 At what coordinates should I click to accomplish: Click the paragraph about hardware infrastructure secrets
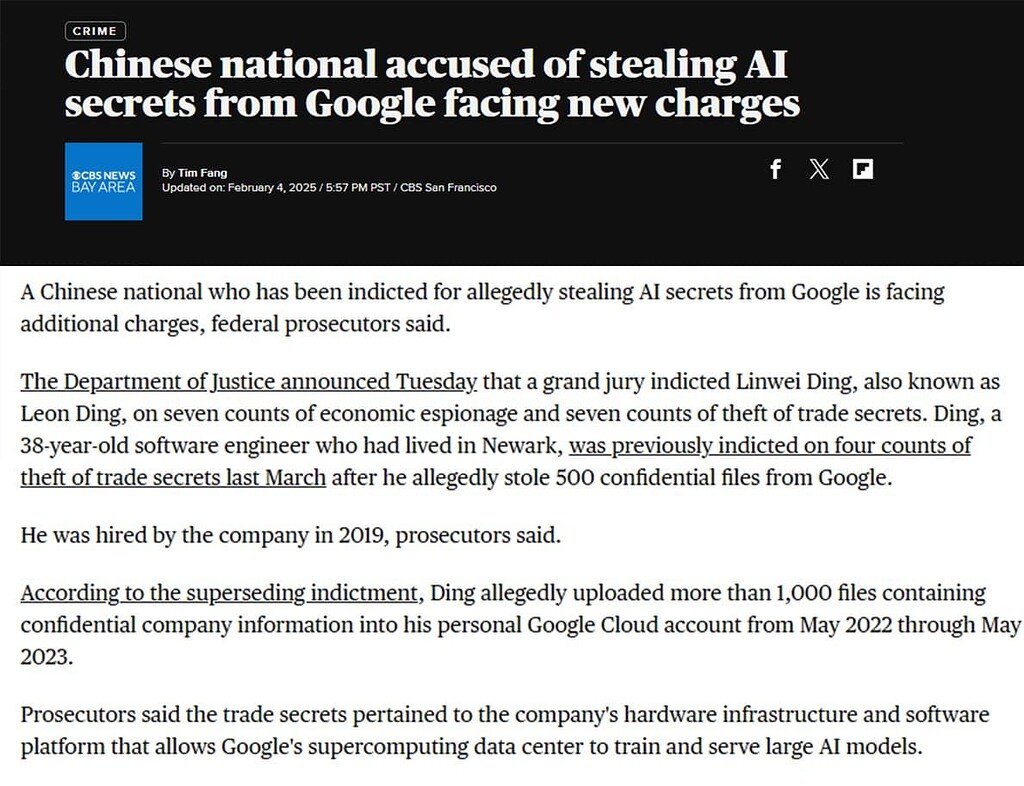pyautogui.click(x=500, y=730)
